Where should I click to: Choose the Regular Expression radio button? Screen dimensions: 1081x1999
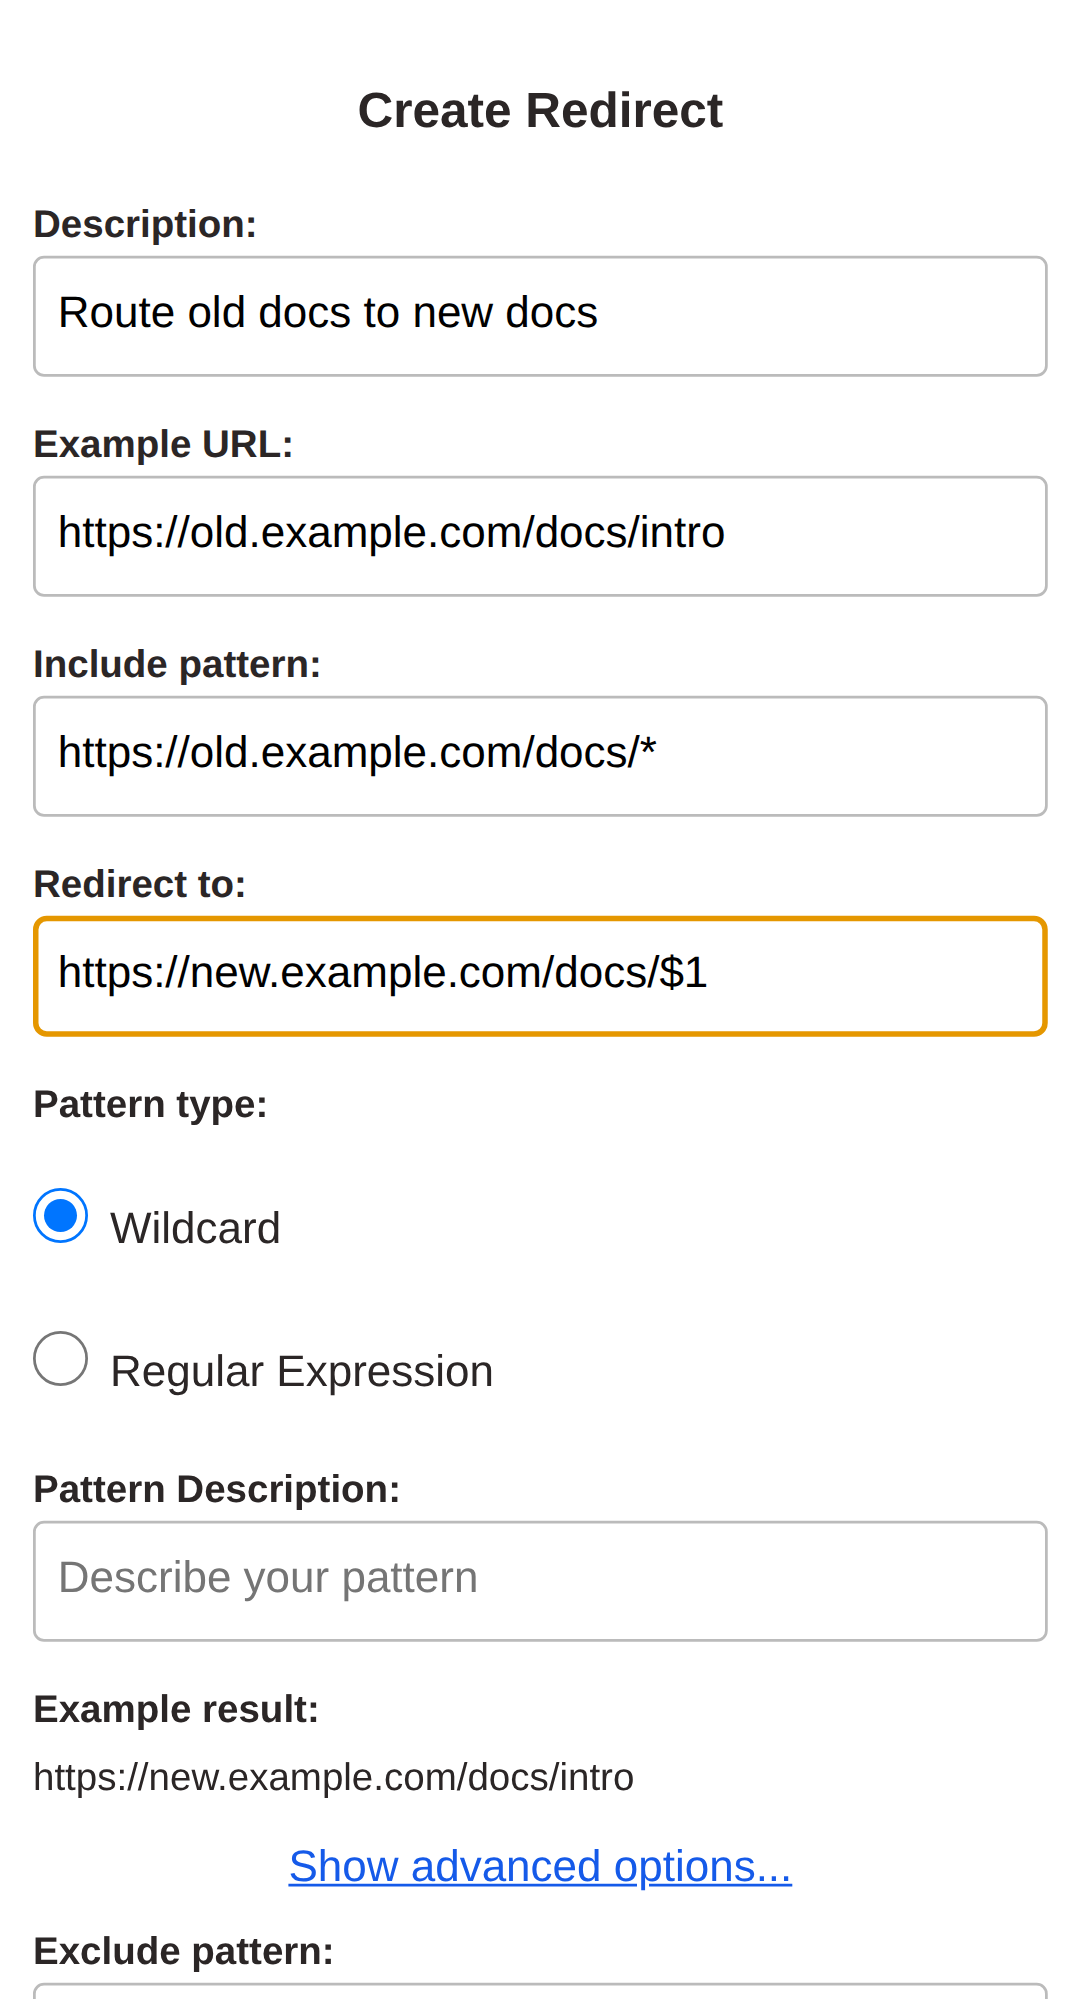tap(61, 1359)
